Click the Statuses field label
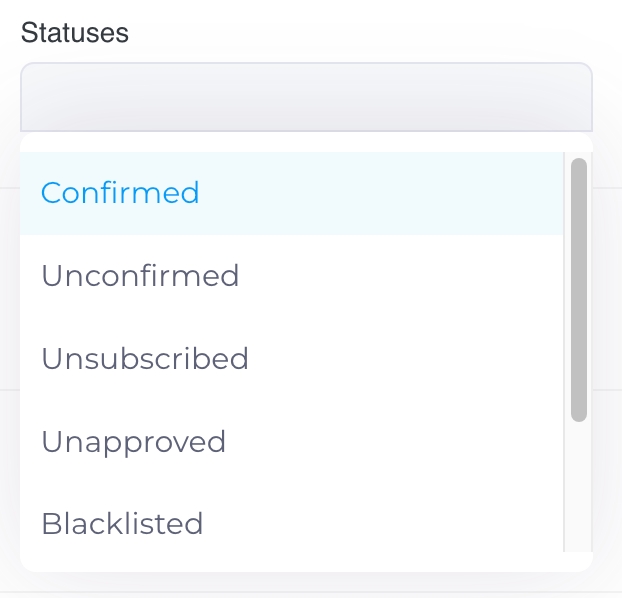622x598 pixels. click(x=75, y=33)
